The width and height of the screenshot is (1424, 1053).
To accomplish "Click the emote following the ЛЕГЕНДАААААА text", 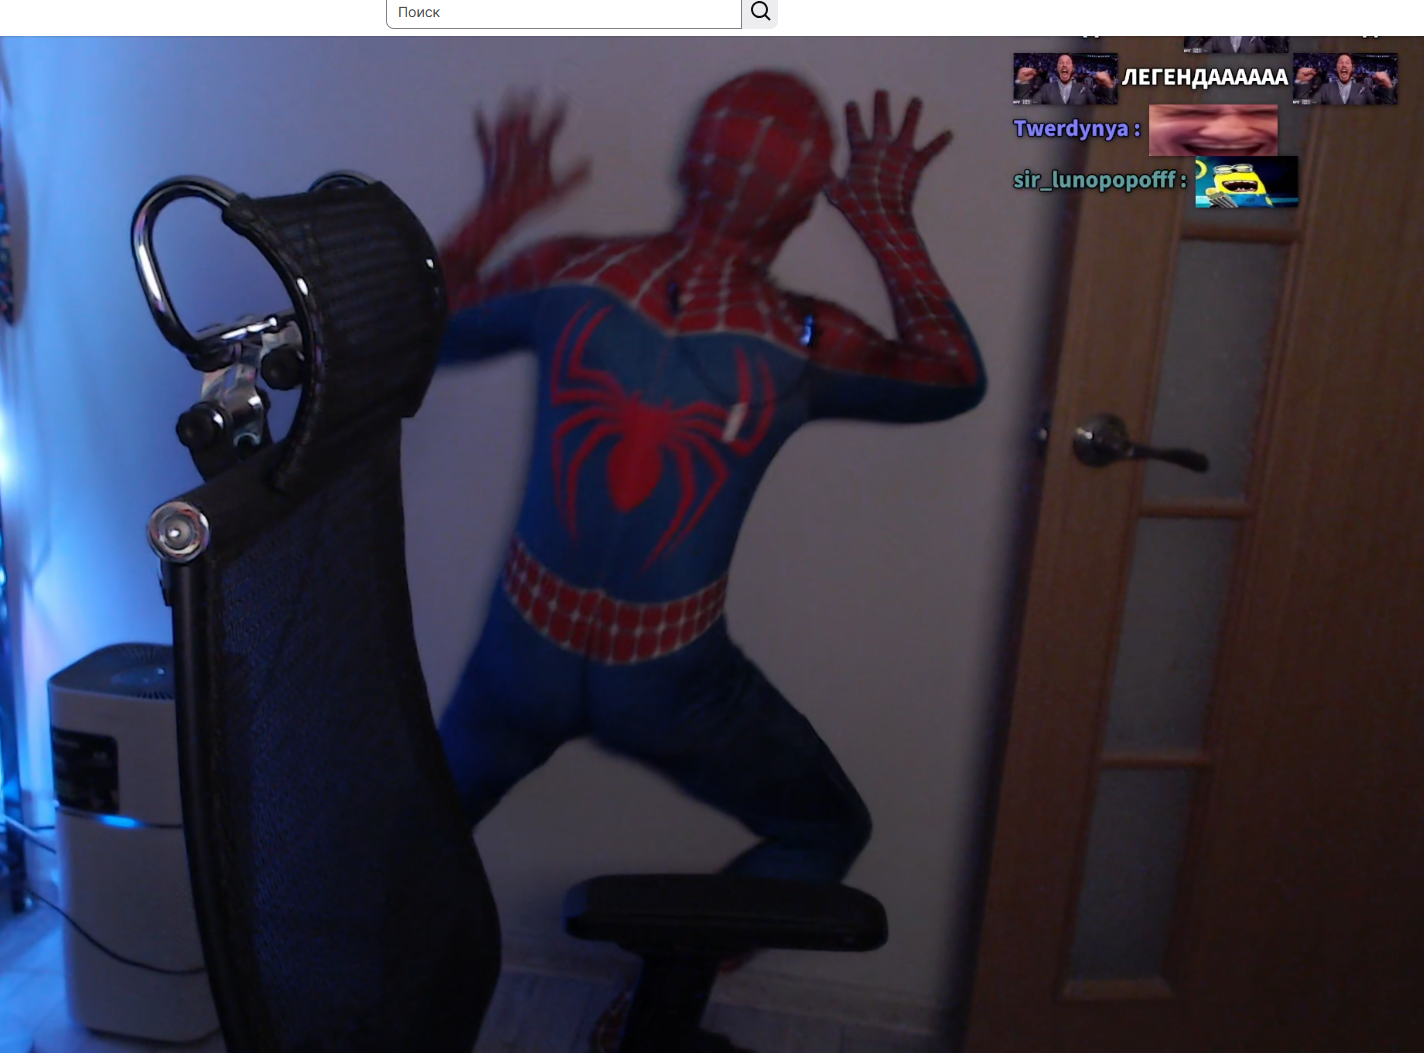I will (x=1345, y=79).
